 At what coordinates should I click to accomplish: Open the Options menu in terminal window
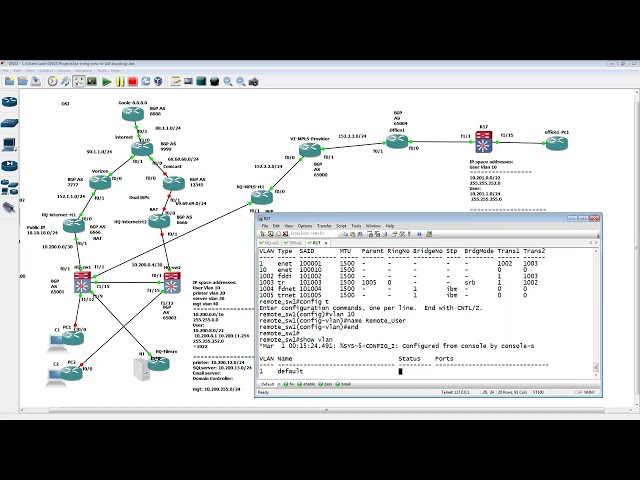click(x=305, y=226)
